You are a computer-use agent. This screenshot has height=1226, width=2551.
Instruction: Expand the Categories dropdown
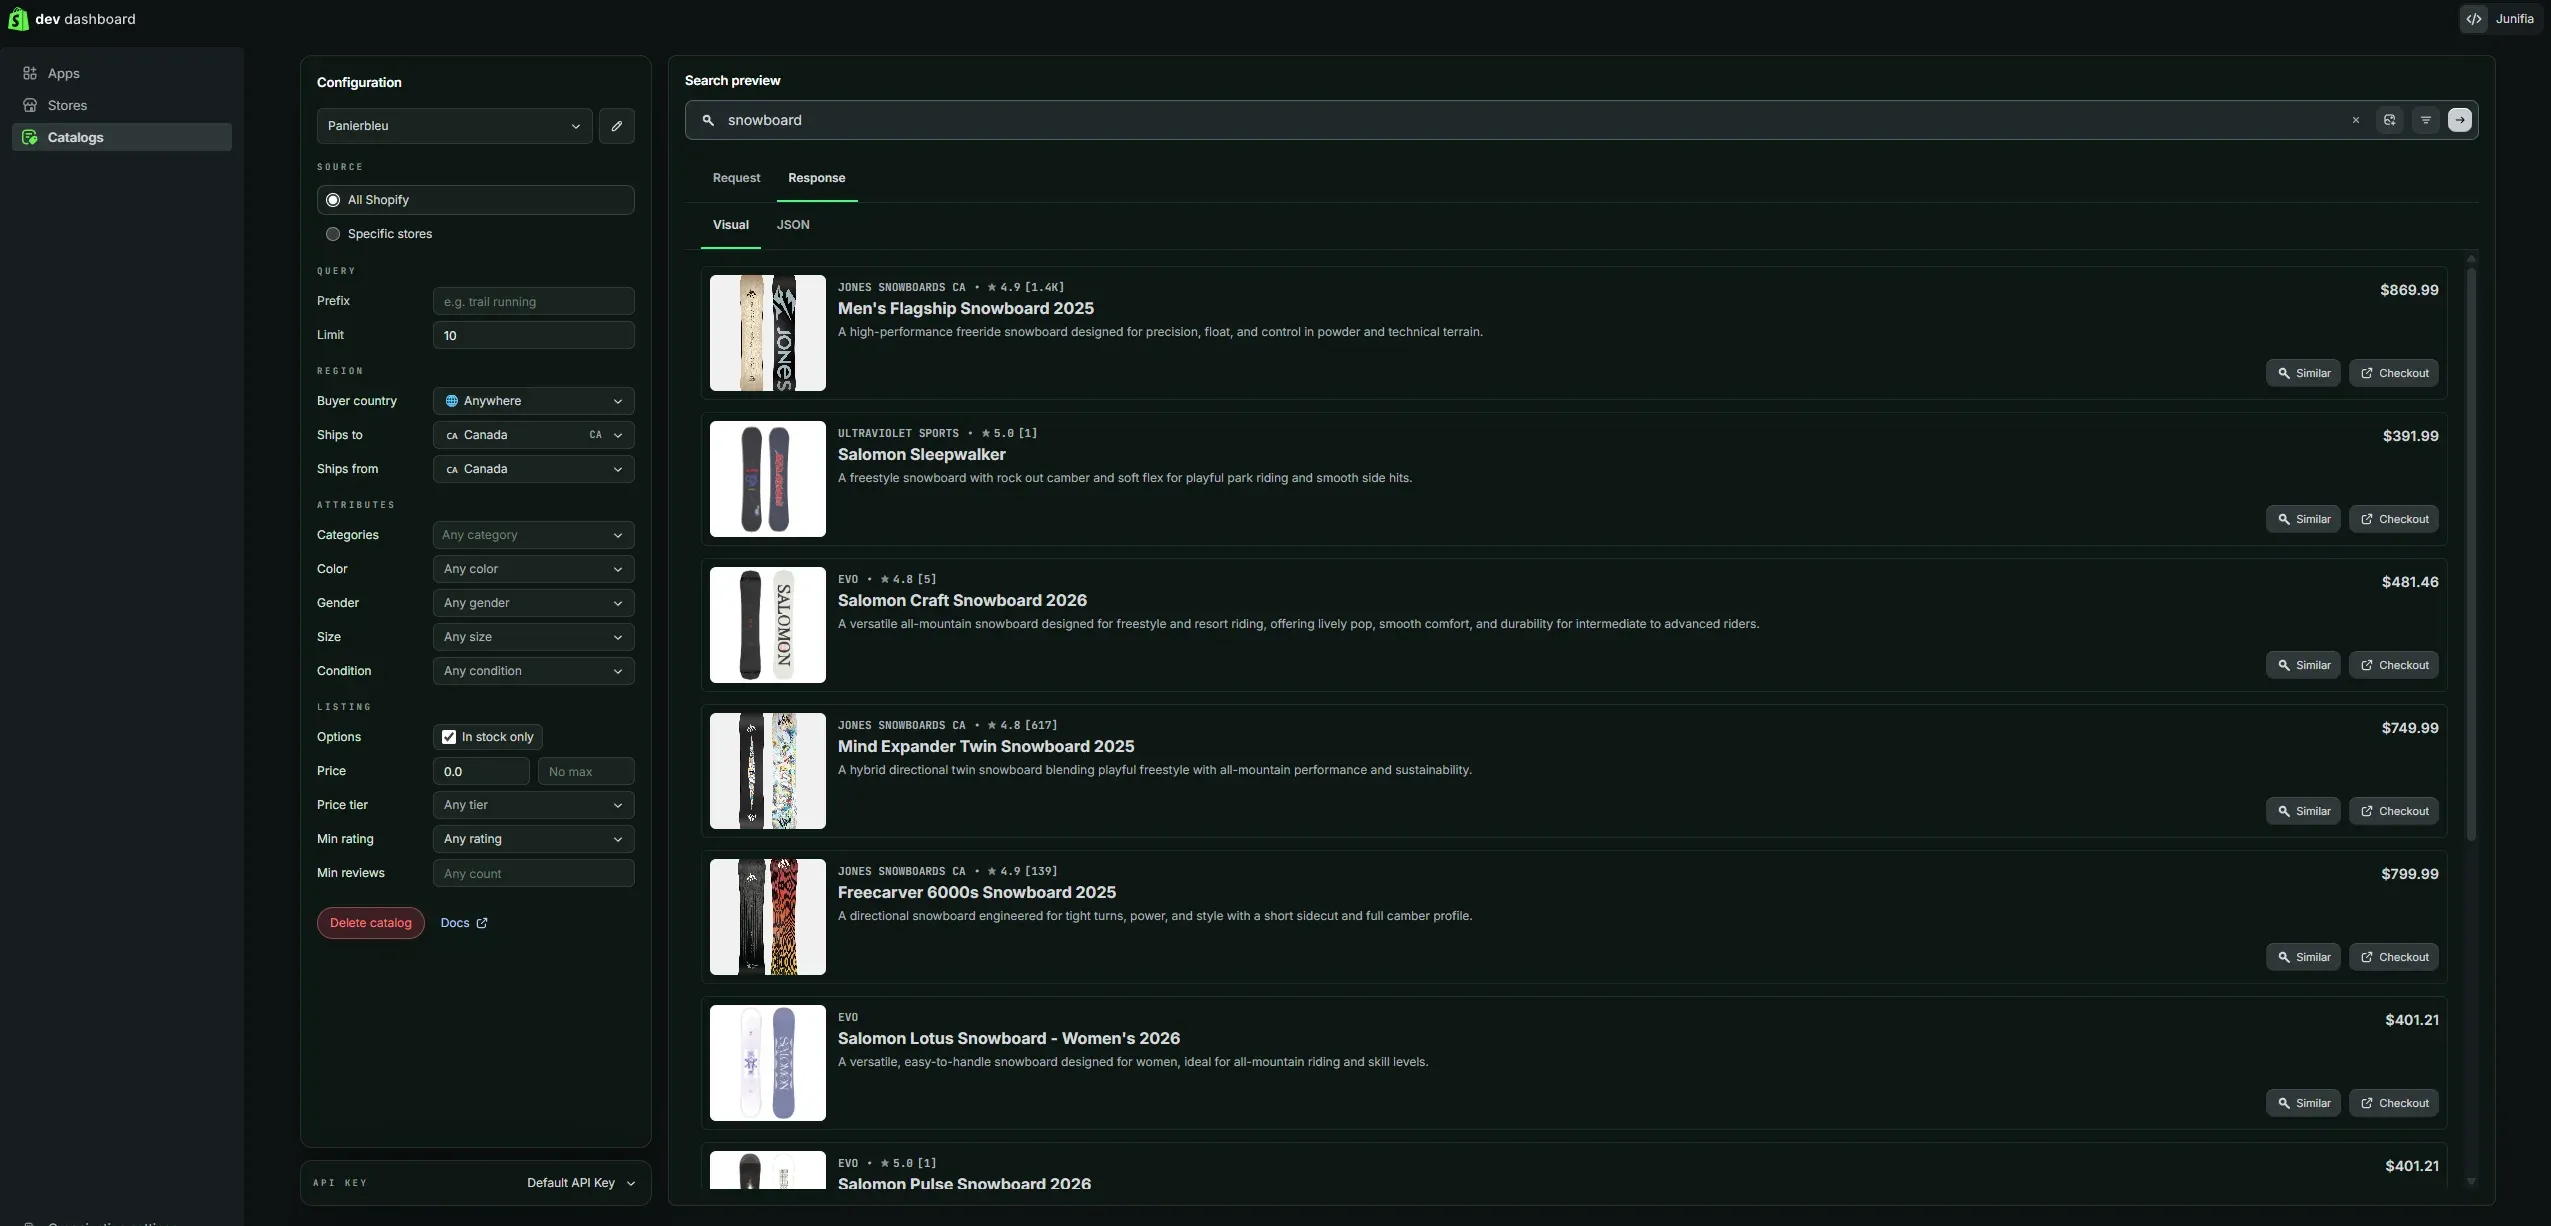(x=533, y=535)
